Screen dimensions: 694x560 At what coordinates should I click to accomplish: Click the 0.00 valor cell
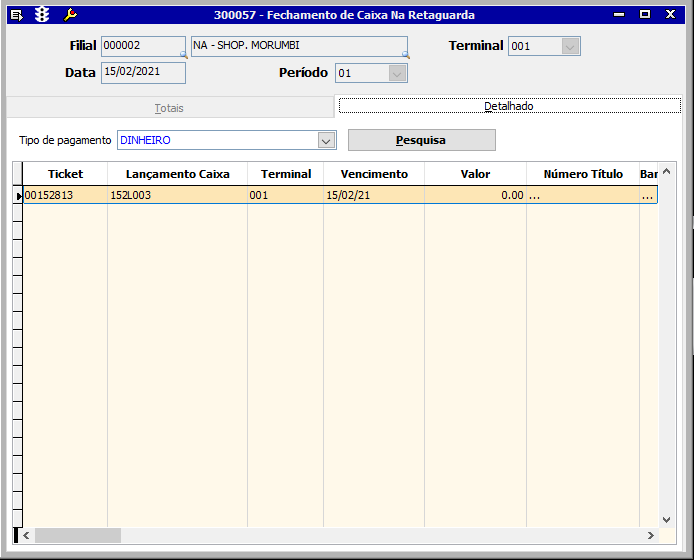(x=475, y=195)
